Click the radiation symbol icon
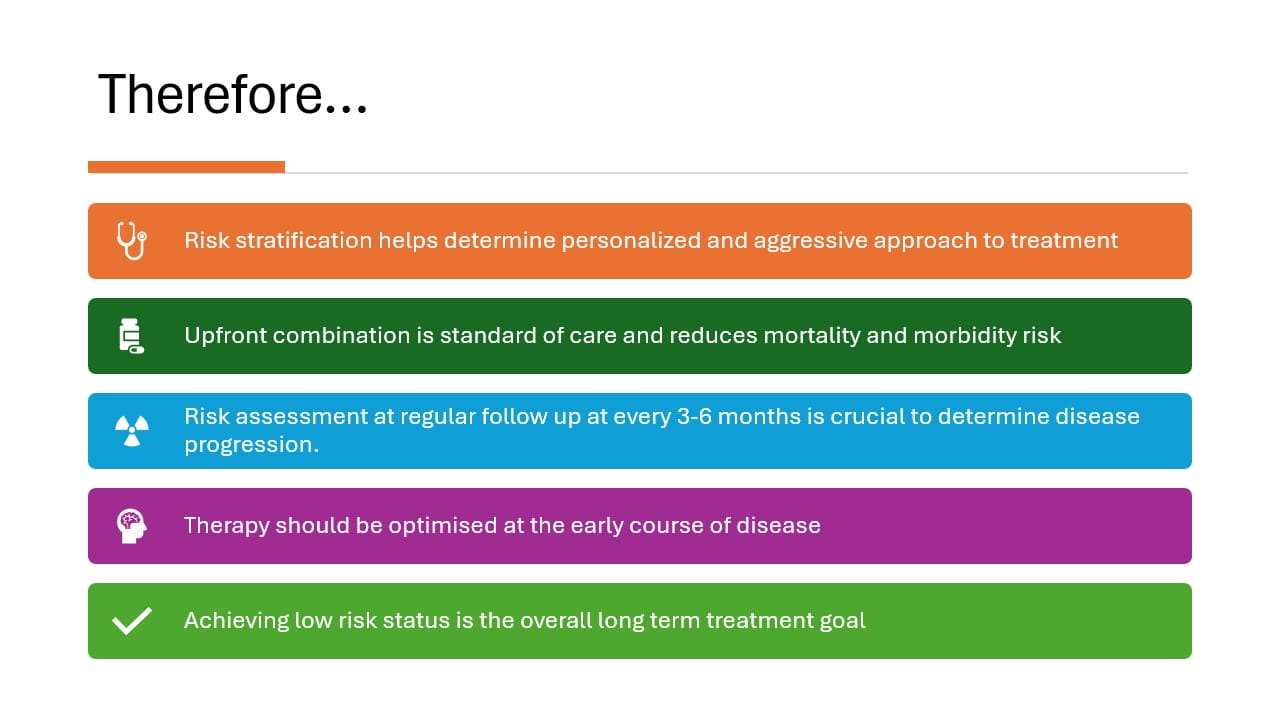 click(x=131, y=431)
